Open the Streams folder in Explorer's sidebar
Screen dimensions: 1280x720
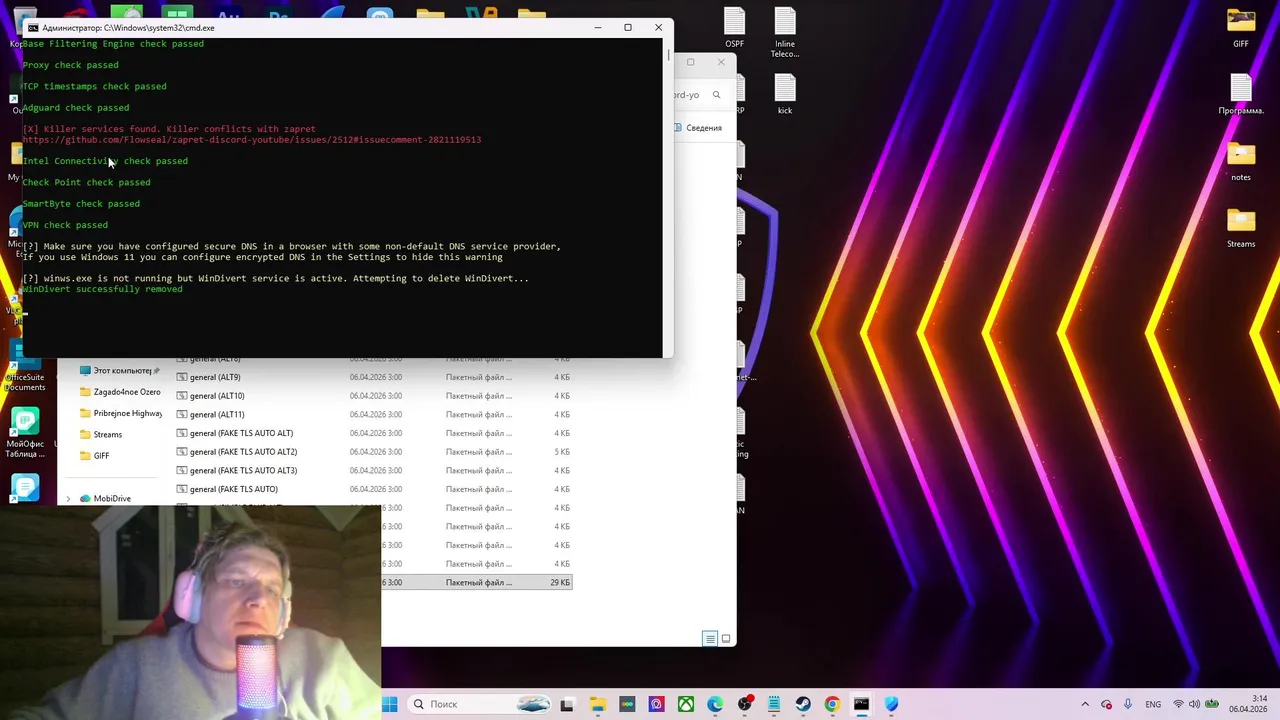coord(101,434)
